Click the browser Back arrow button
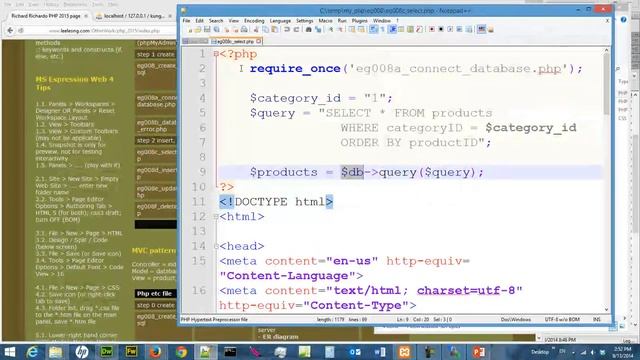The image size is (640, 360). point(10,30)
